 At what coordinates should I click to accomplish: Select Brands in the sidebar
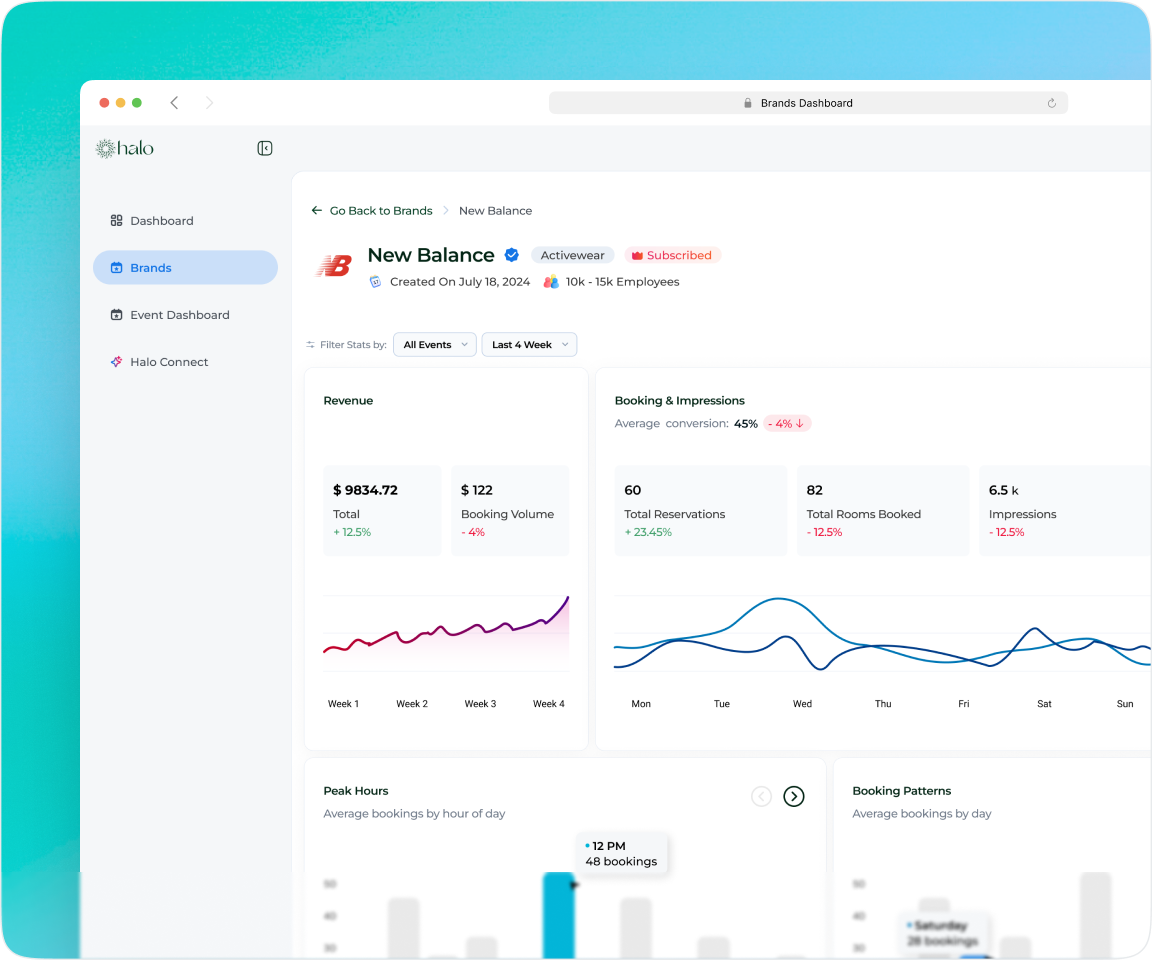tap(185, 267)
